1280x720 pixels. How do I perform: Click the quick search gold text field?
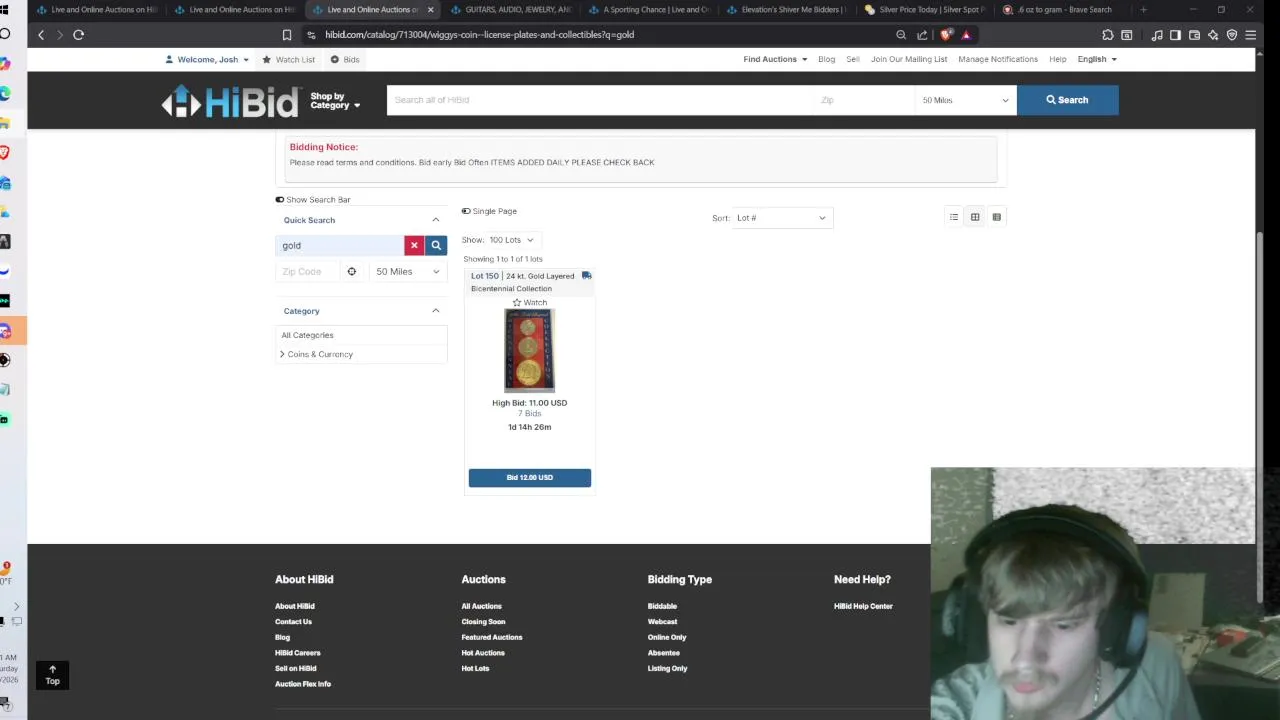pyautogui.click(x=339, y=245)
